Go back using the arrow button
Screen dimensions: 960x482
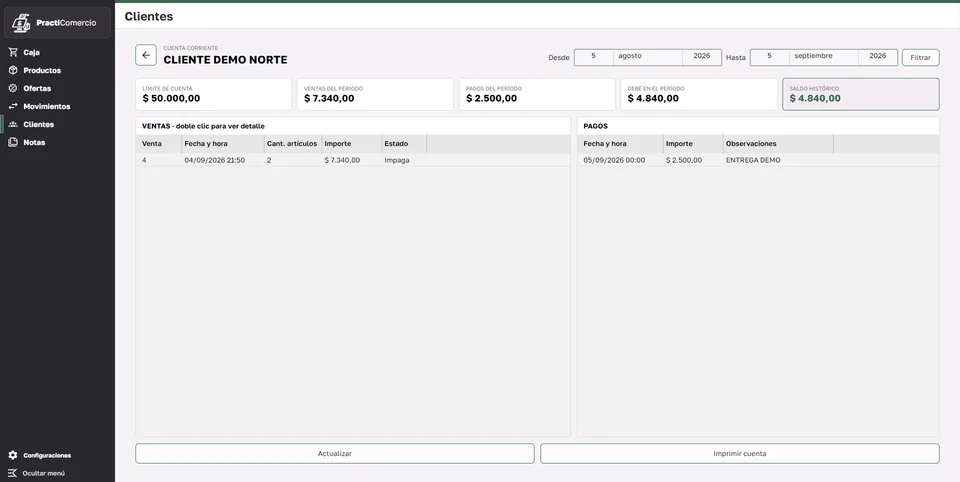point(146,55)
